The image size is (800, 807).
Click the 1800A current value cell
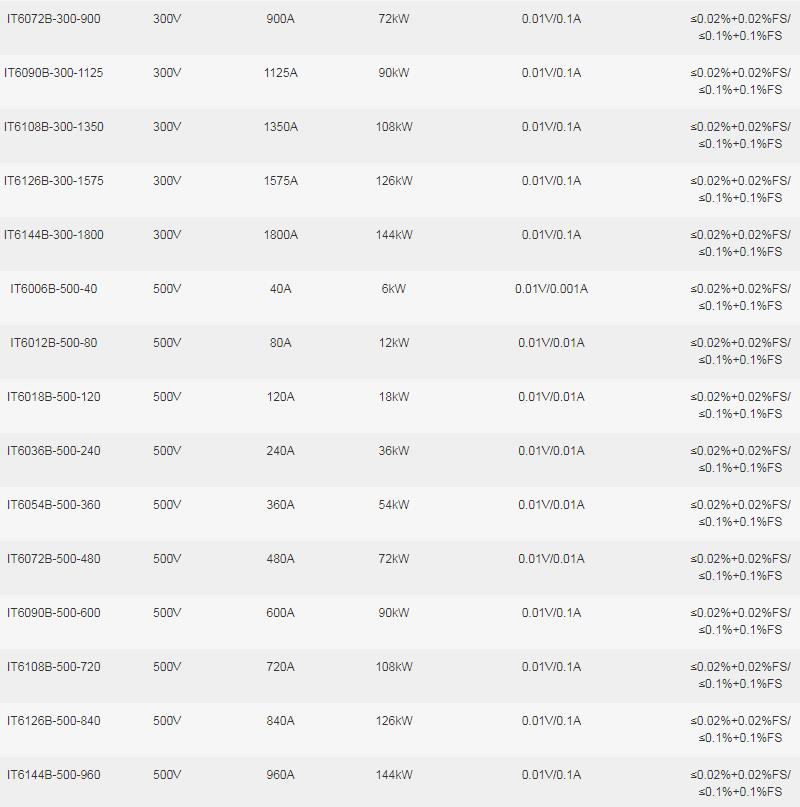click(280, 235)
